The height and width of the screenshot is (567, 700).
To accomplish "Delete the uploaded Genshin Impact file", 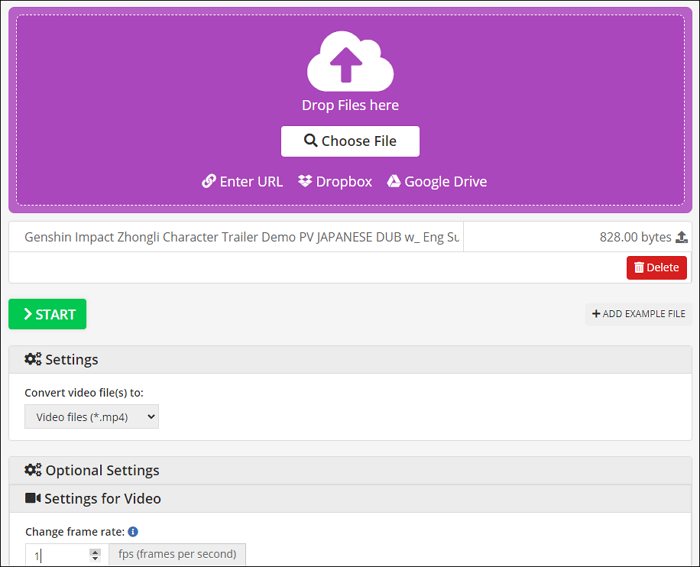I will [x=656, y=267].
